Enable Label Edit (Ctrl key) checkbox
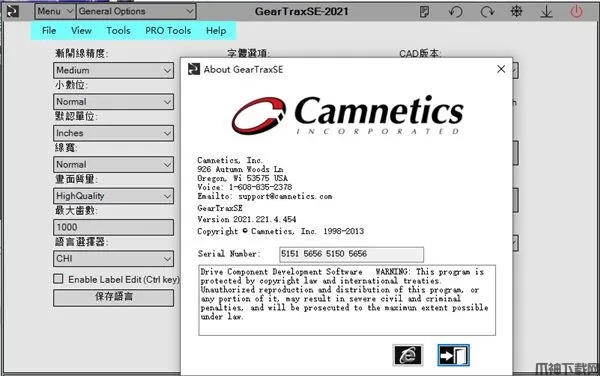 58,278
